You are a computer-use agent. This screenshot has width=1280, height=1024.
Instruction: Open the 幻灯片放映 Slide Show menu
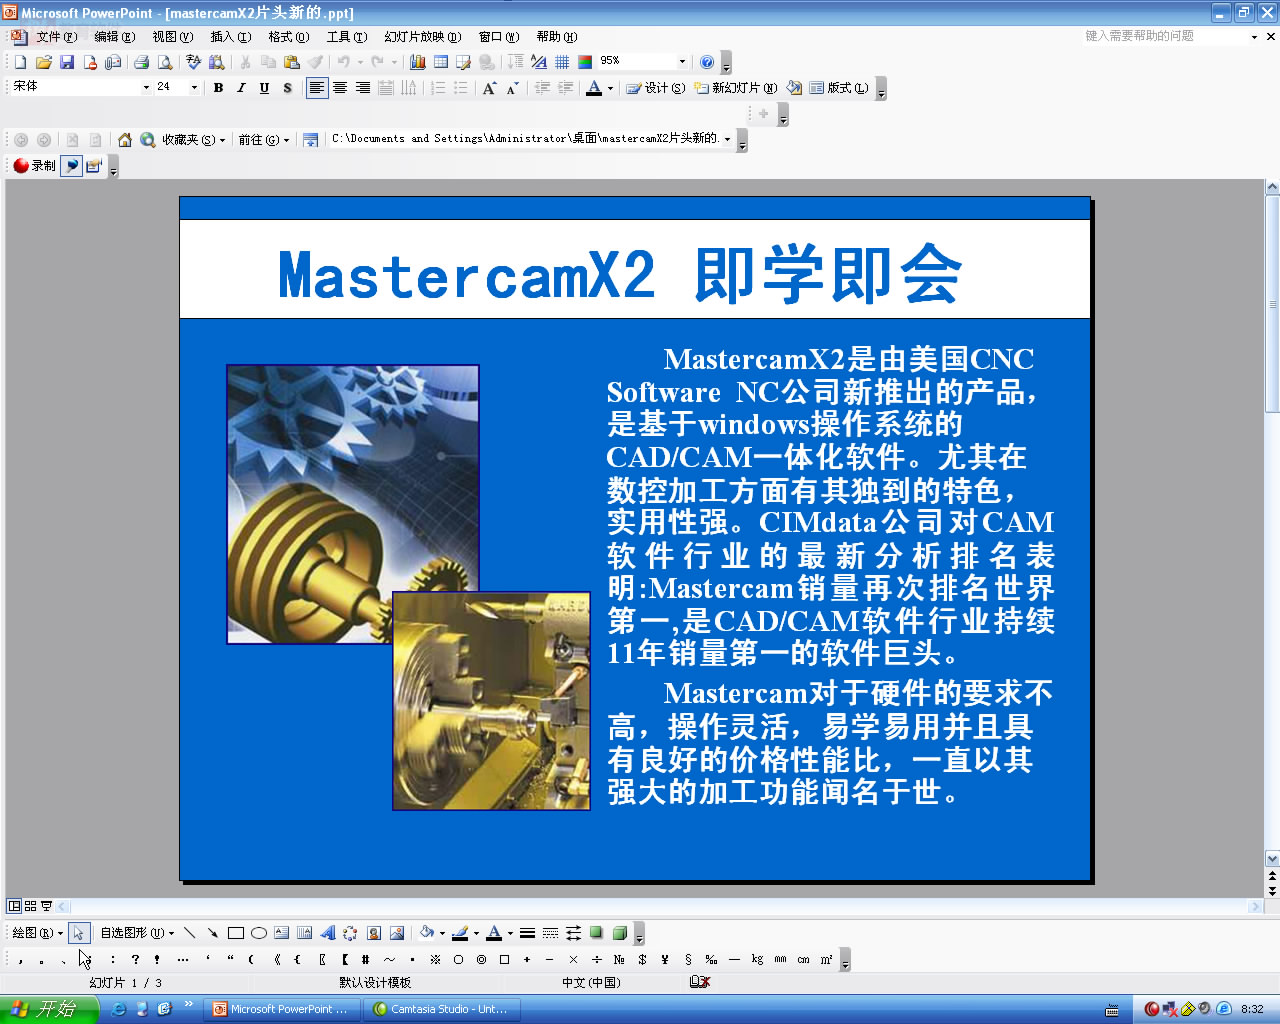point(422,37)
